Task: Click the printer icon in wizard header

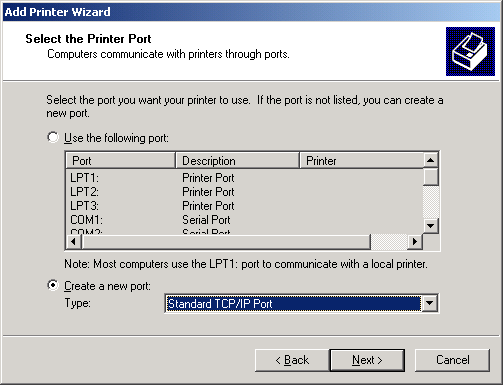Action: point(470,51)
